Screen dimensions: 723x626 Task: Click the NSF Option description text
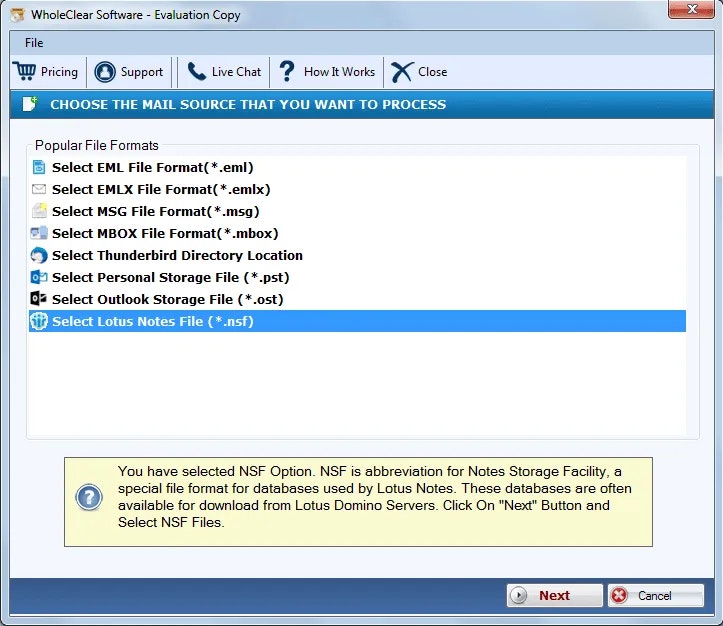tap(374, 497)
